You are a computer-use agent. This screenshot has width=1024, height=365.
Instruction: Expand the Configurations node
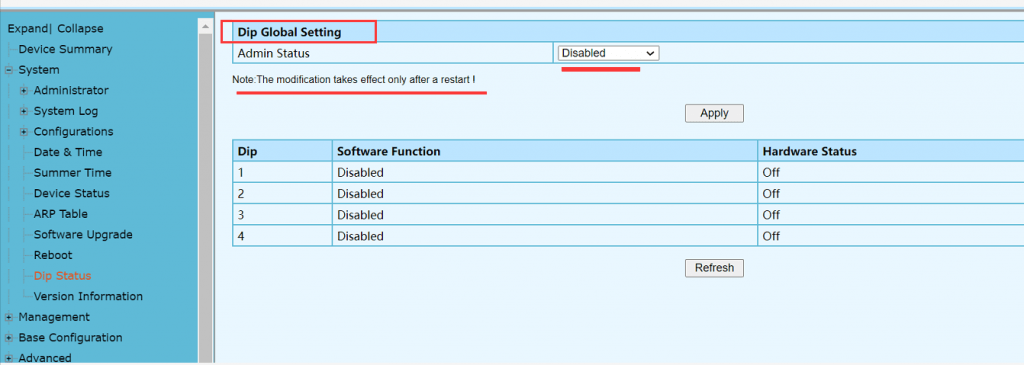[24, 132]
